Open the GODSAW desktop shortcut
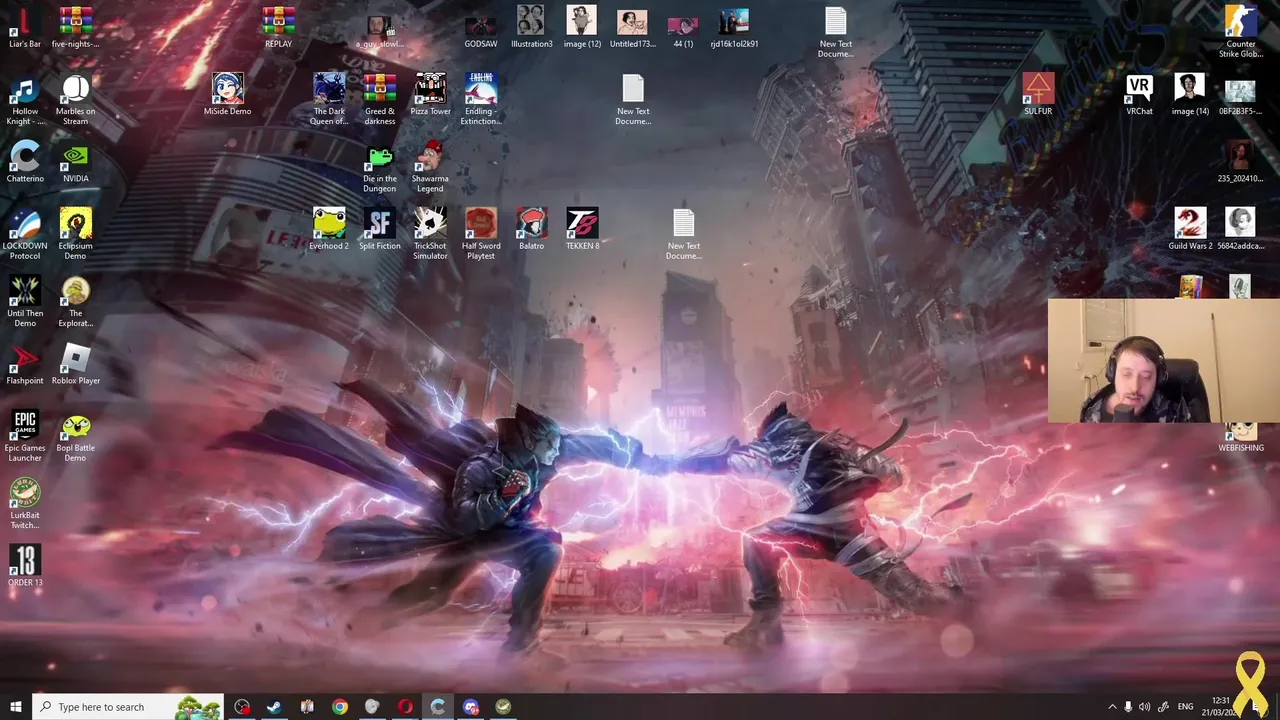 481,27
